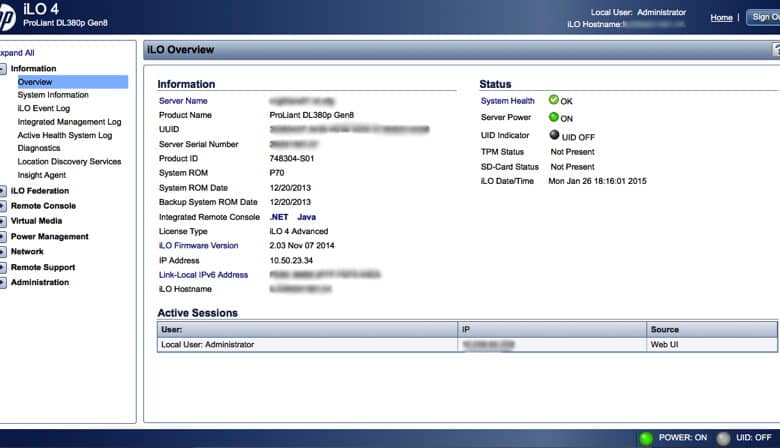The height and width of the screenshot is (448, 780).
Task: Click the Sign Out button
Action: pyautogui.click(x=764, y=17)
